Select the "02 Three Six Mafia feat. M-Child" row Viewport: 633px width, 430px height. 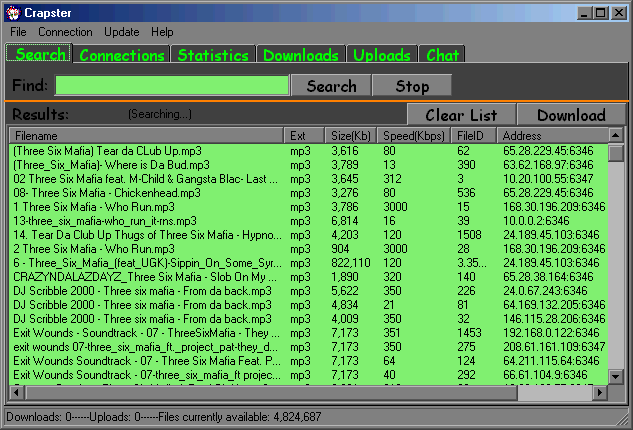click(308, 179)
